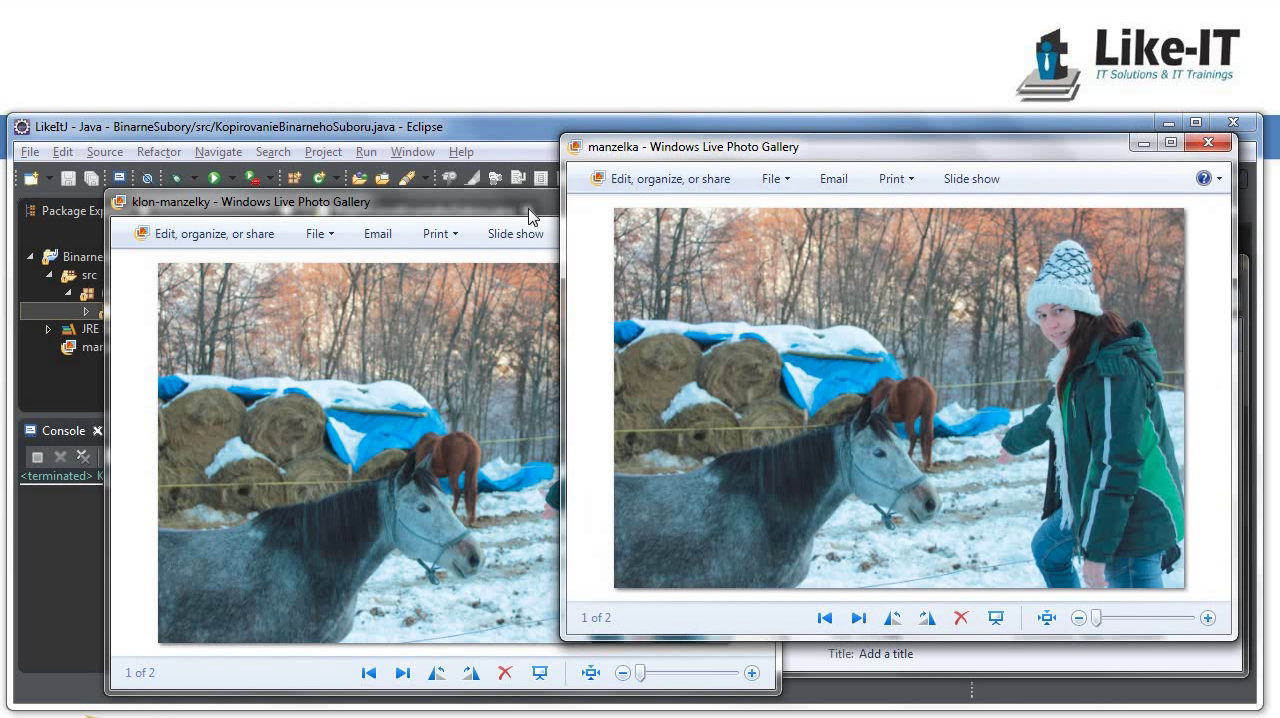Open File dropdown in klon-manzelky window
The image size is (1280, 718).
[320, 234]
